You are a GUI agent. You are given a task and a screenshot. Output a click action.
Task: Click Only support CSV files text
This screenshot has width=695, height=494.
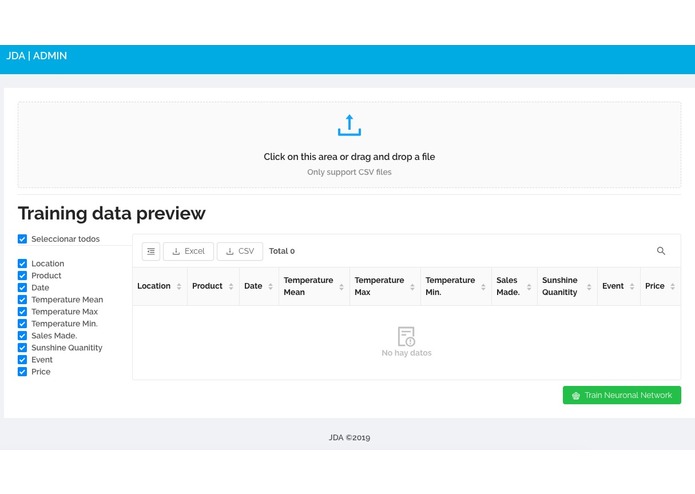point(349,172)
